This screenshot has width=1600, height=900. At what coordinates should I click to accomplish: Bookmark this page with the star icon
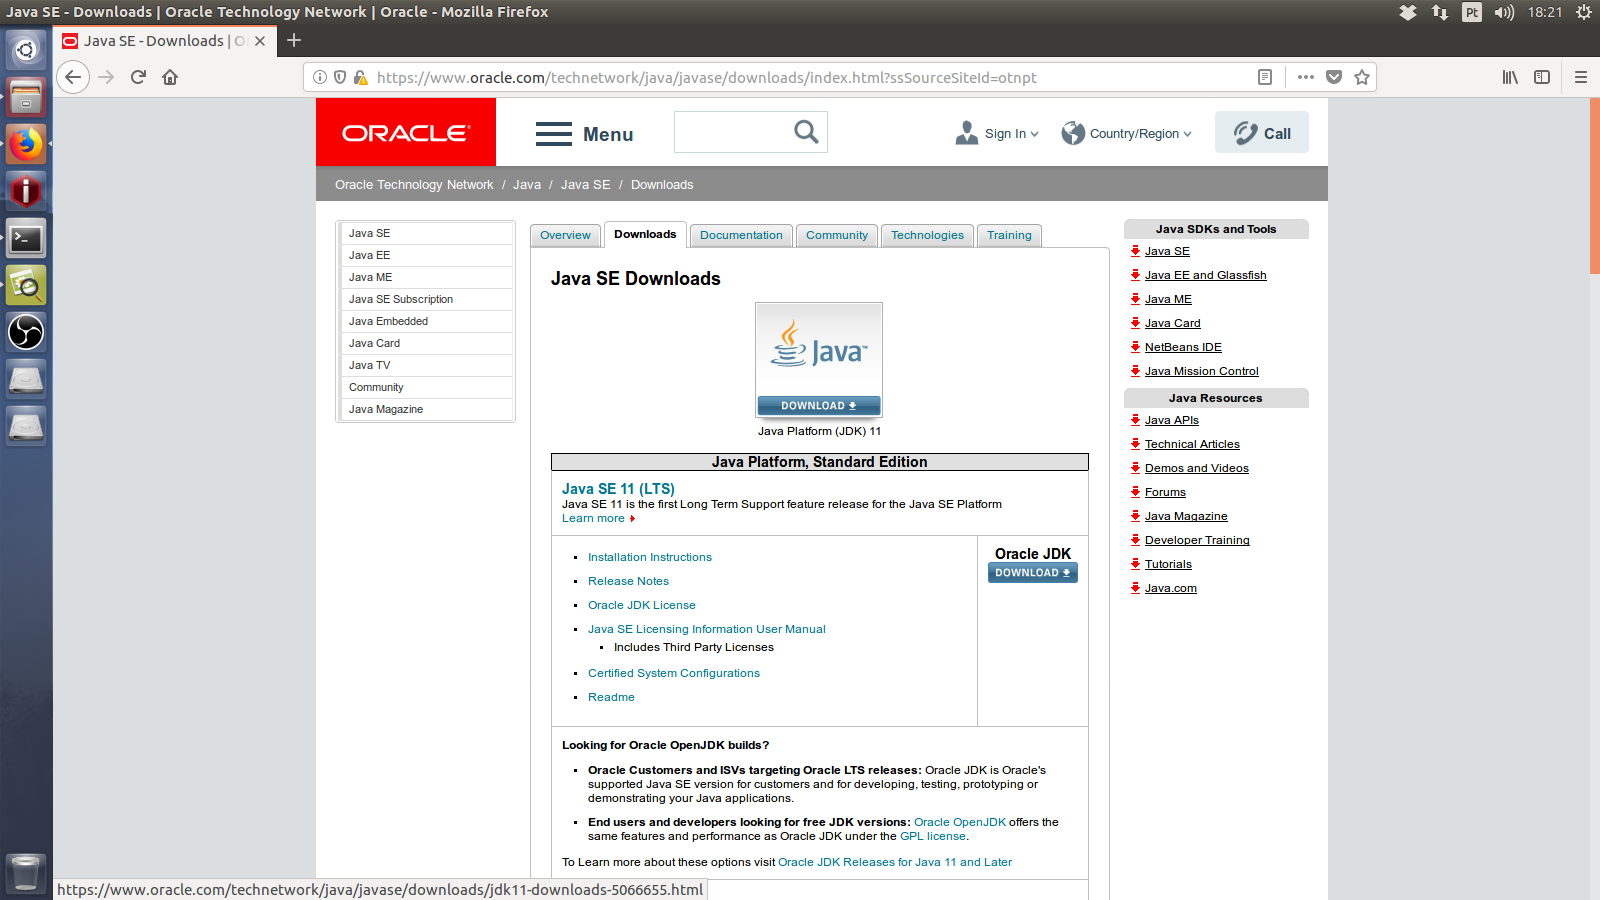click(x=1361, y=77)
